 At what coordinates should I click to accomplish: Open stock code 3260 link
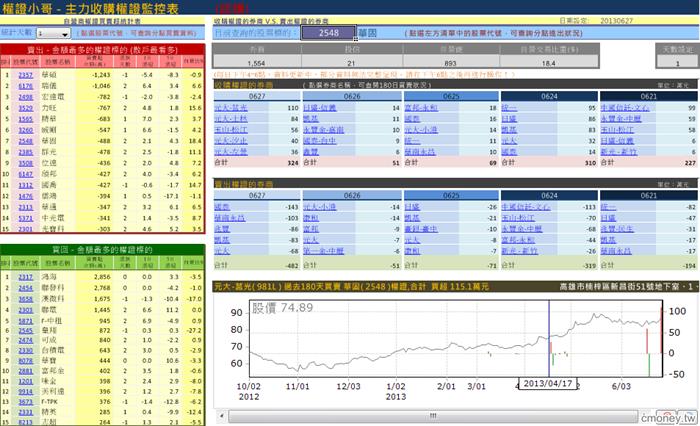pyautogui.click(x=25, y=130)
